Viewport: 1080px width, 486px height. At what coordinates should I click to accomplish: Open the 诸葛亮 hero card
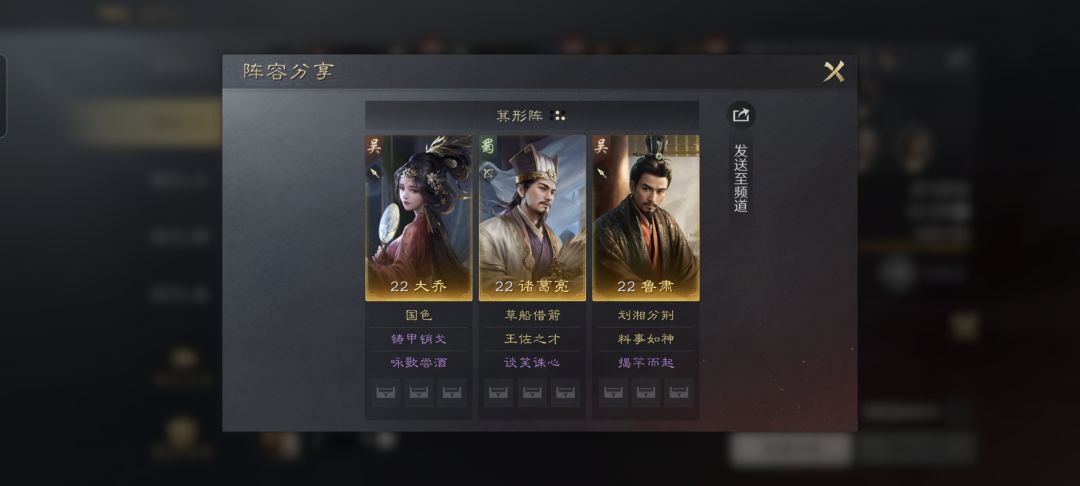(532, 218)
